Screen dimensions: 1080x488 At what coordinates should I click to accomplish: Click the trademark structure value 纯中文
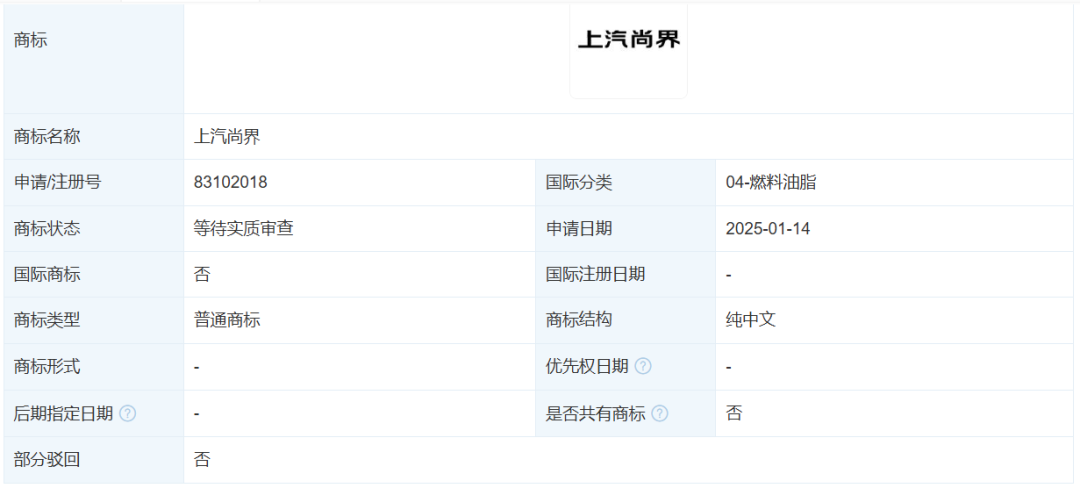pos(751,320)
